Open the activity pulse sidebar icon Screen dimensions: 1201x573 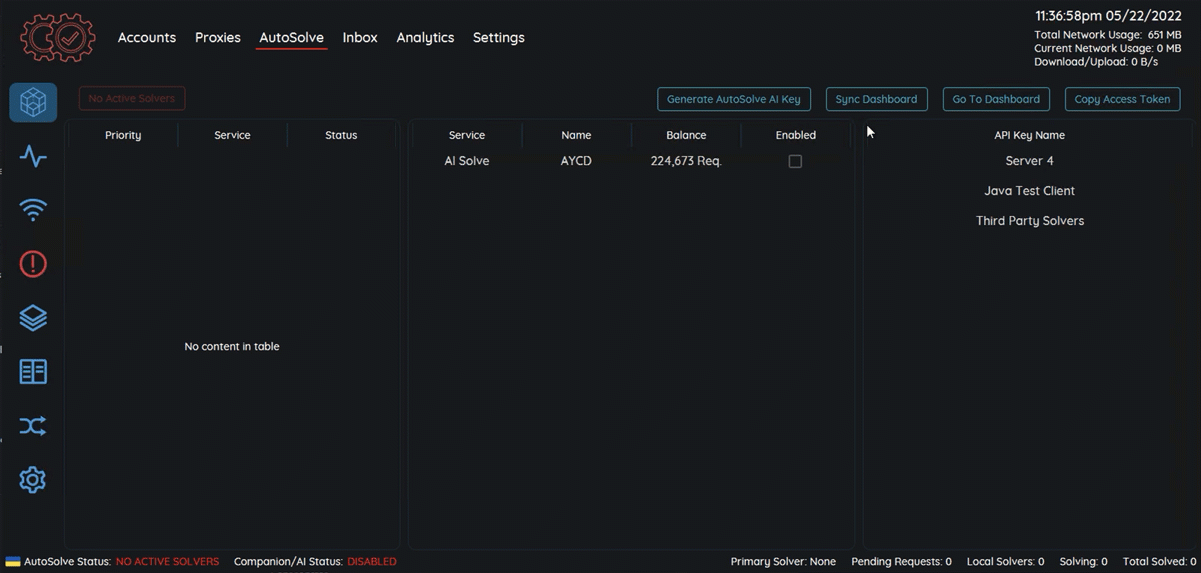click(33, 156)
